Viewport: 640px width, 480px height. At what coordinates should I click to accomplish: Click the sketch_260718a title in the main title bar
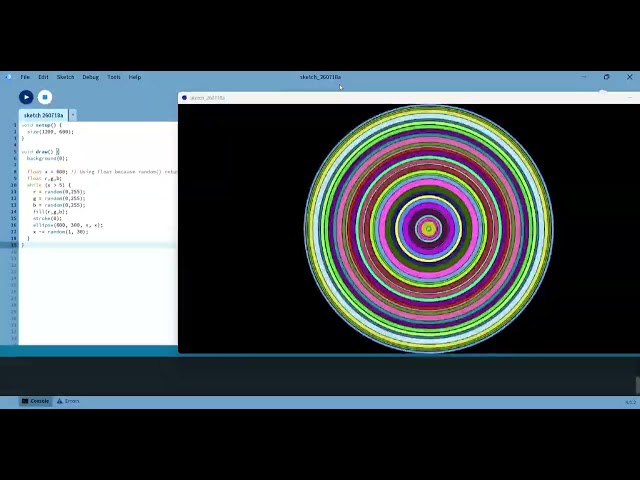click(320, 77)
